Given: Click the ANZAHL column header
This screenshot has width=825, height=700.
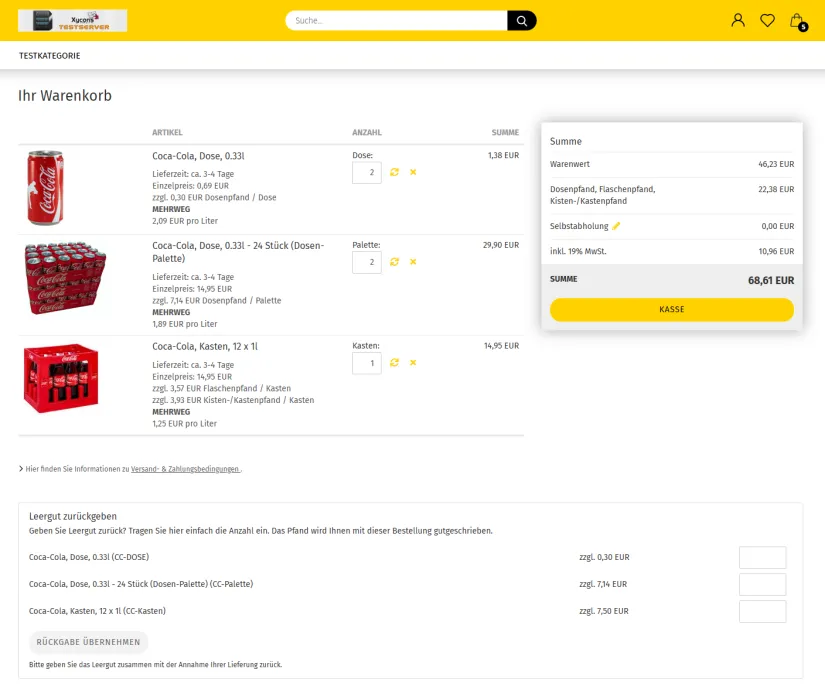Looking at the screenshot, I should (367, 133).
